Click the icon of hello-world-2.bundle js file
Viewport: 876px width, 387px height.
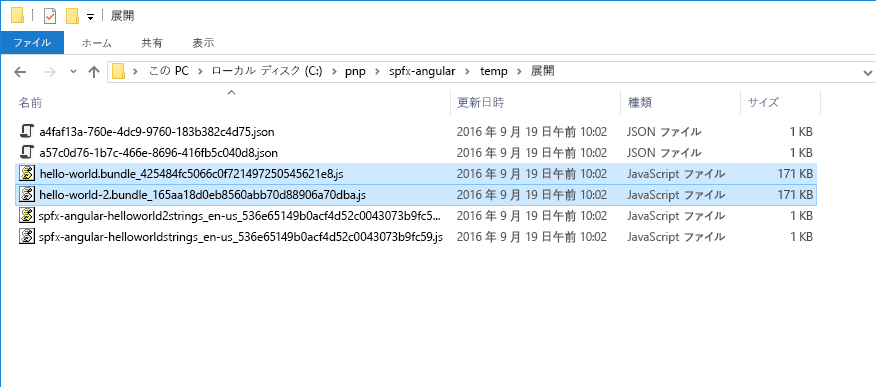27,194
